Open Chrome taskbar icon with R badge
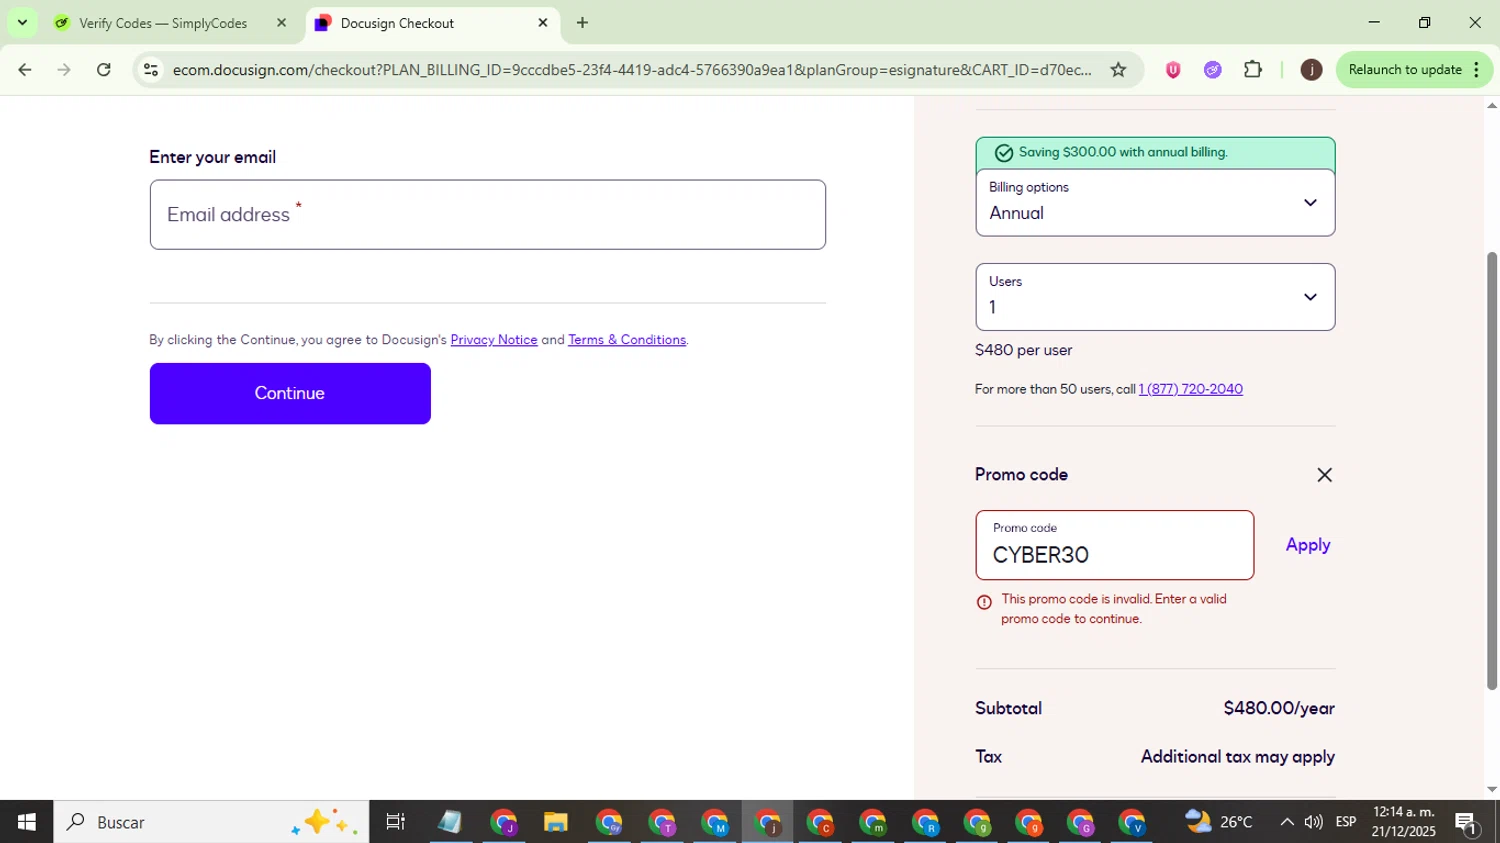The height and width of the screenshot is (843, 1500). [925, 822]
